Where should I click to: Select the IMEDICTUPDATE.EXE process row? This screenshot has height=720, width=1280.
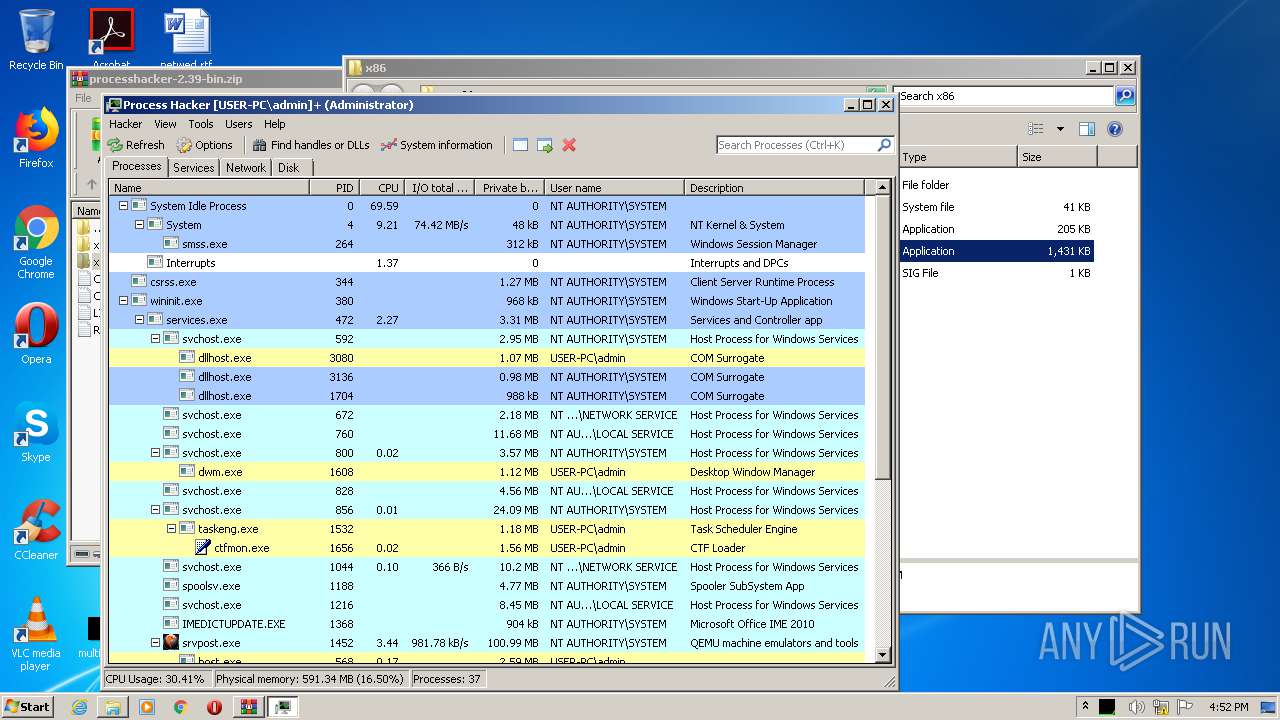[x=486, y=624]
